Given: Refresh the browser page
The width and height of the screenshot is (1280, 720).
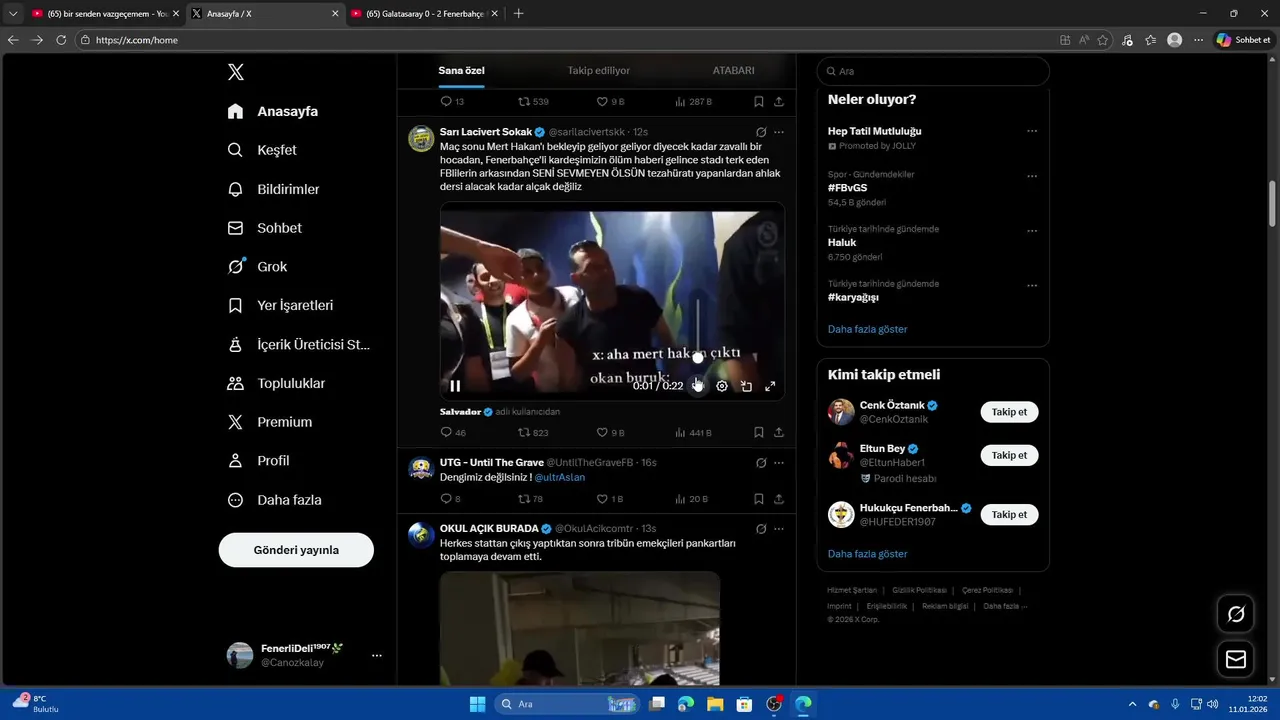Looking at the screenshot, I should click(x=61, y=40).
